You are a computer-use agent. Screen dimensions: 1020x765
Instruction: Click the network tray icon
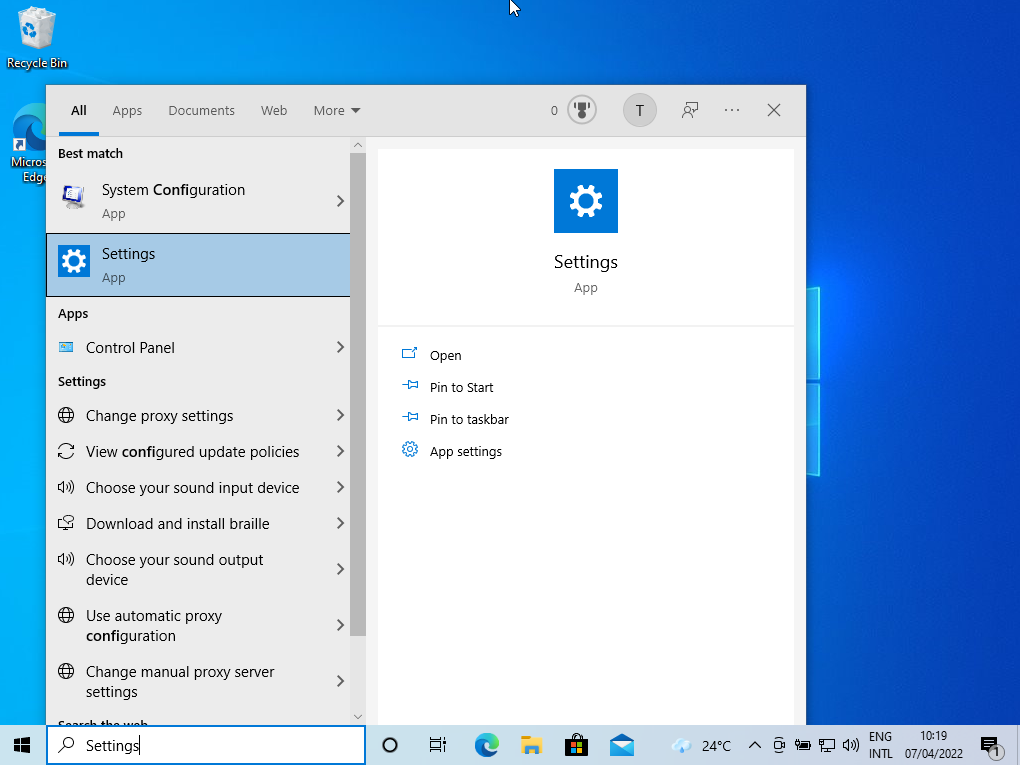pyautogui.click(x=827, y=745)
